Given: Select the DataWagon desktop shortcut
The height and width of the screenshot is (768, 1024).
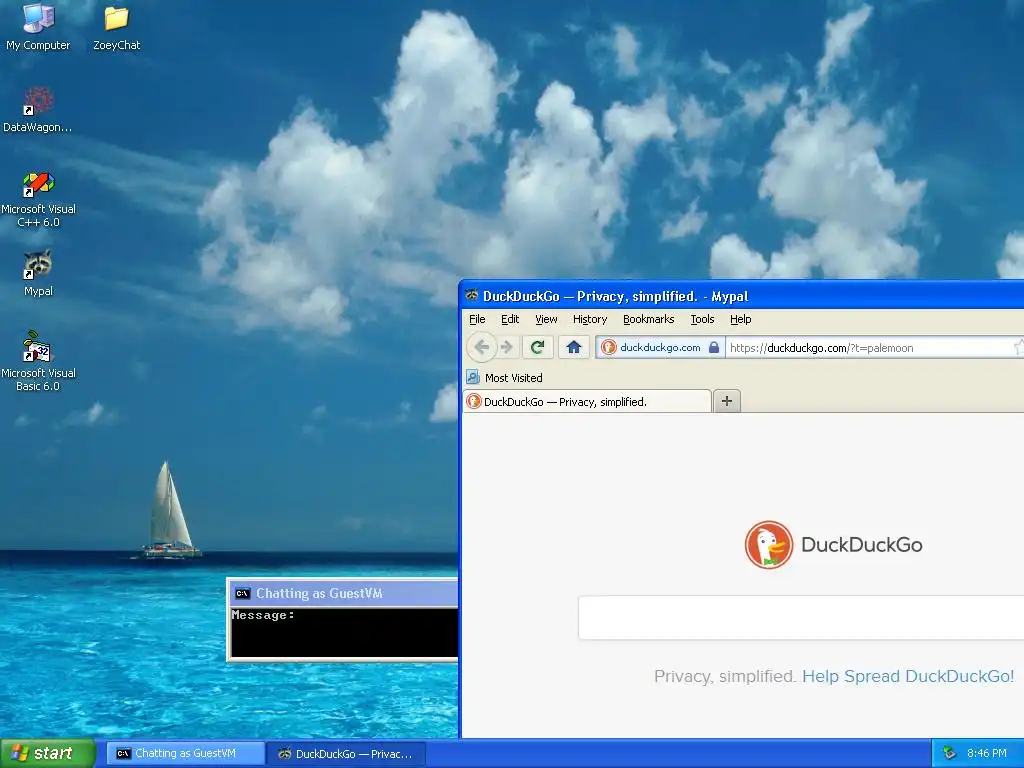Looking at the screenshot, I should (x=37, y=109).
